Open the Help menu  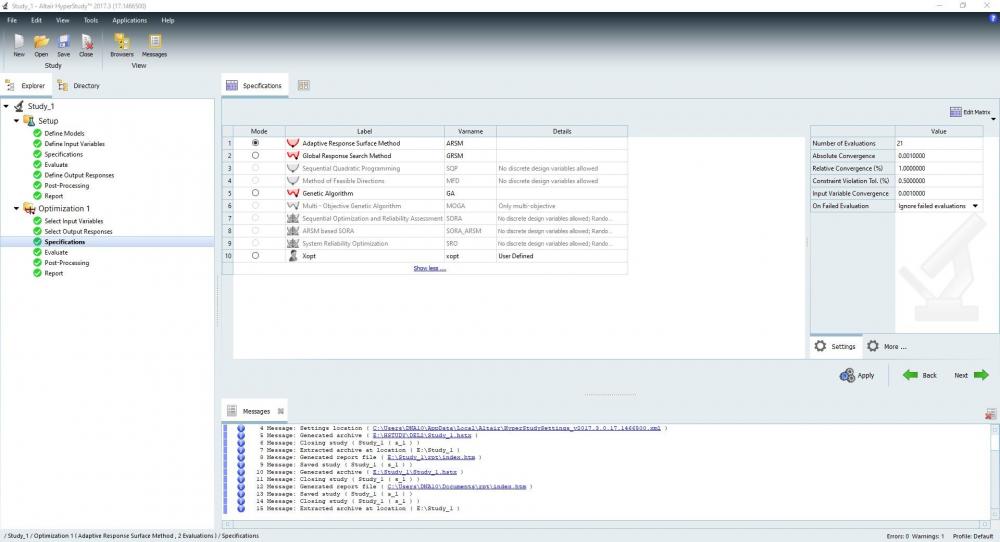168,20
